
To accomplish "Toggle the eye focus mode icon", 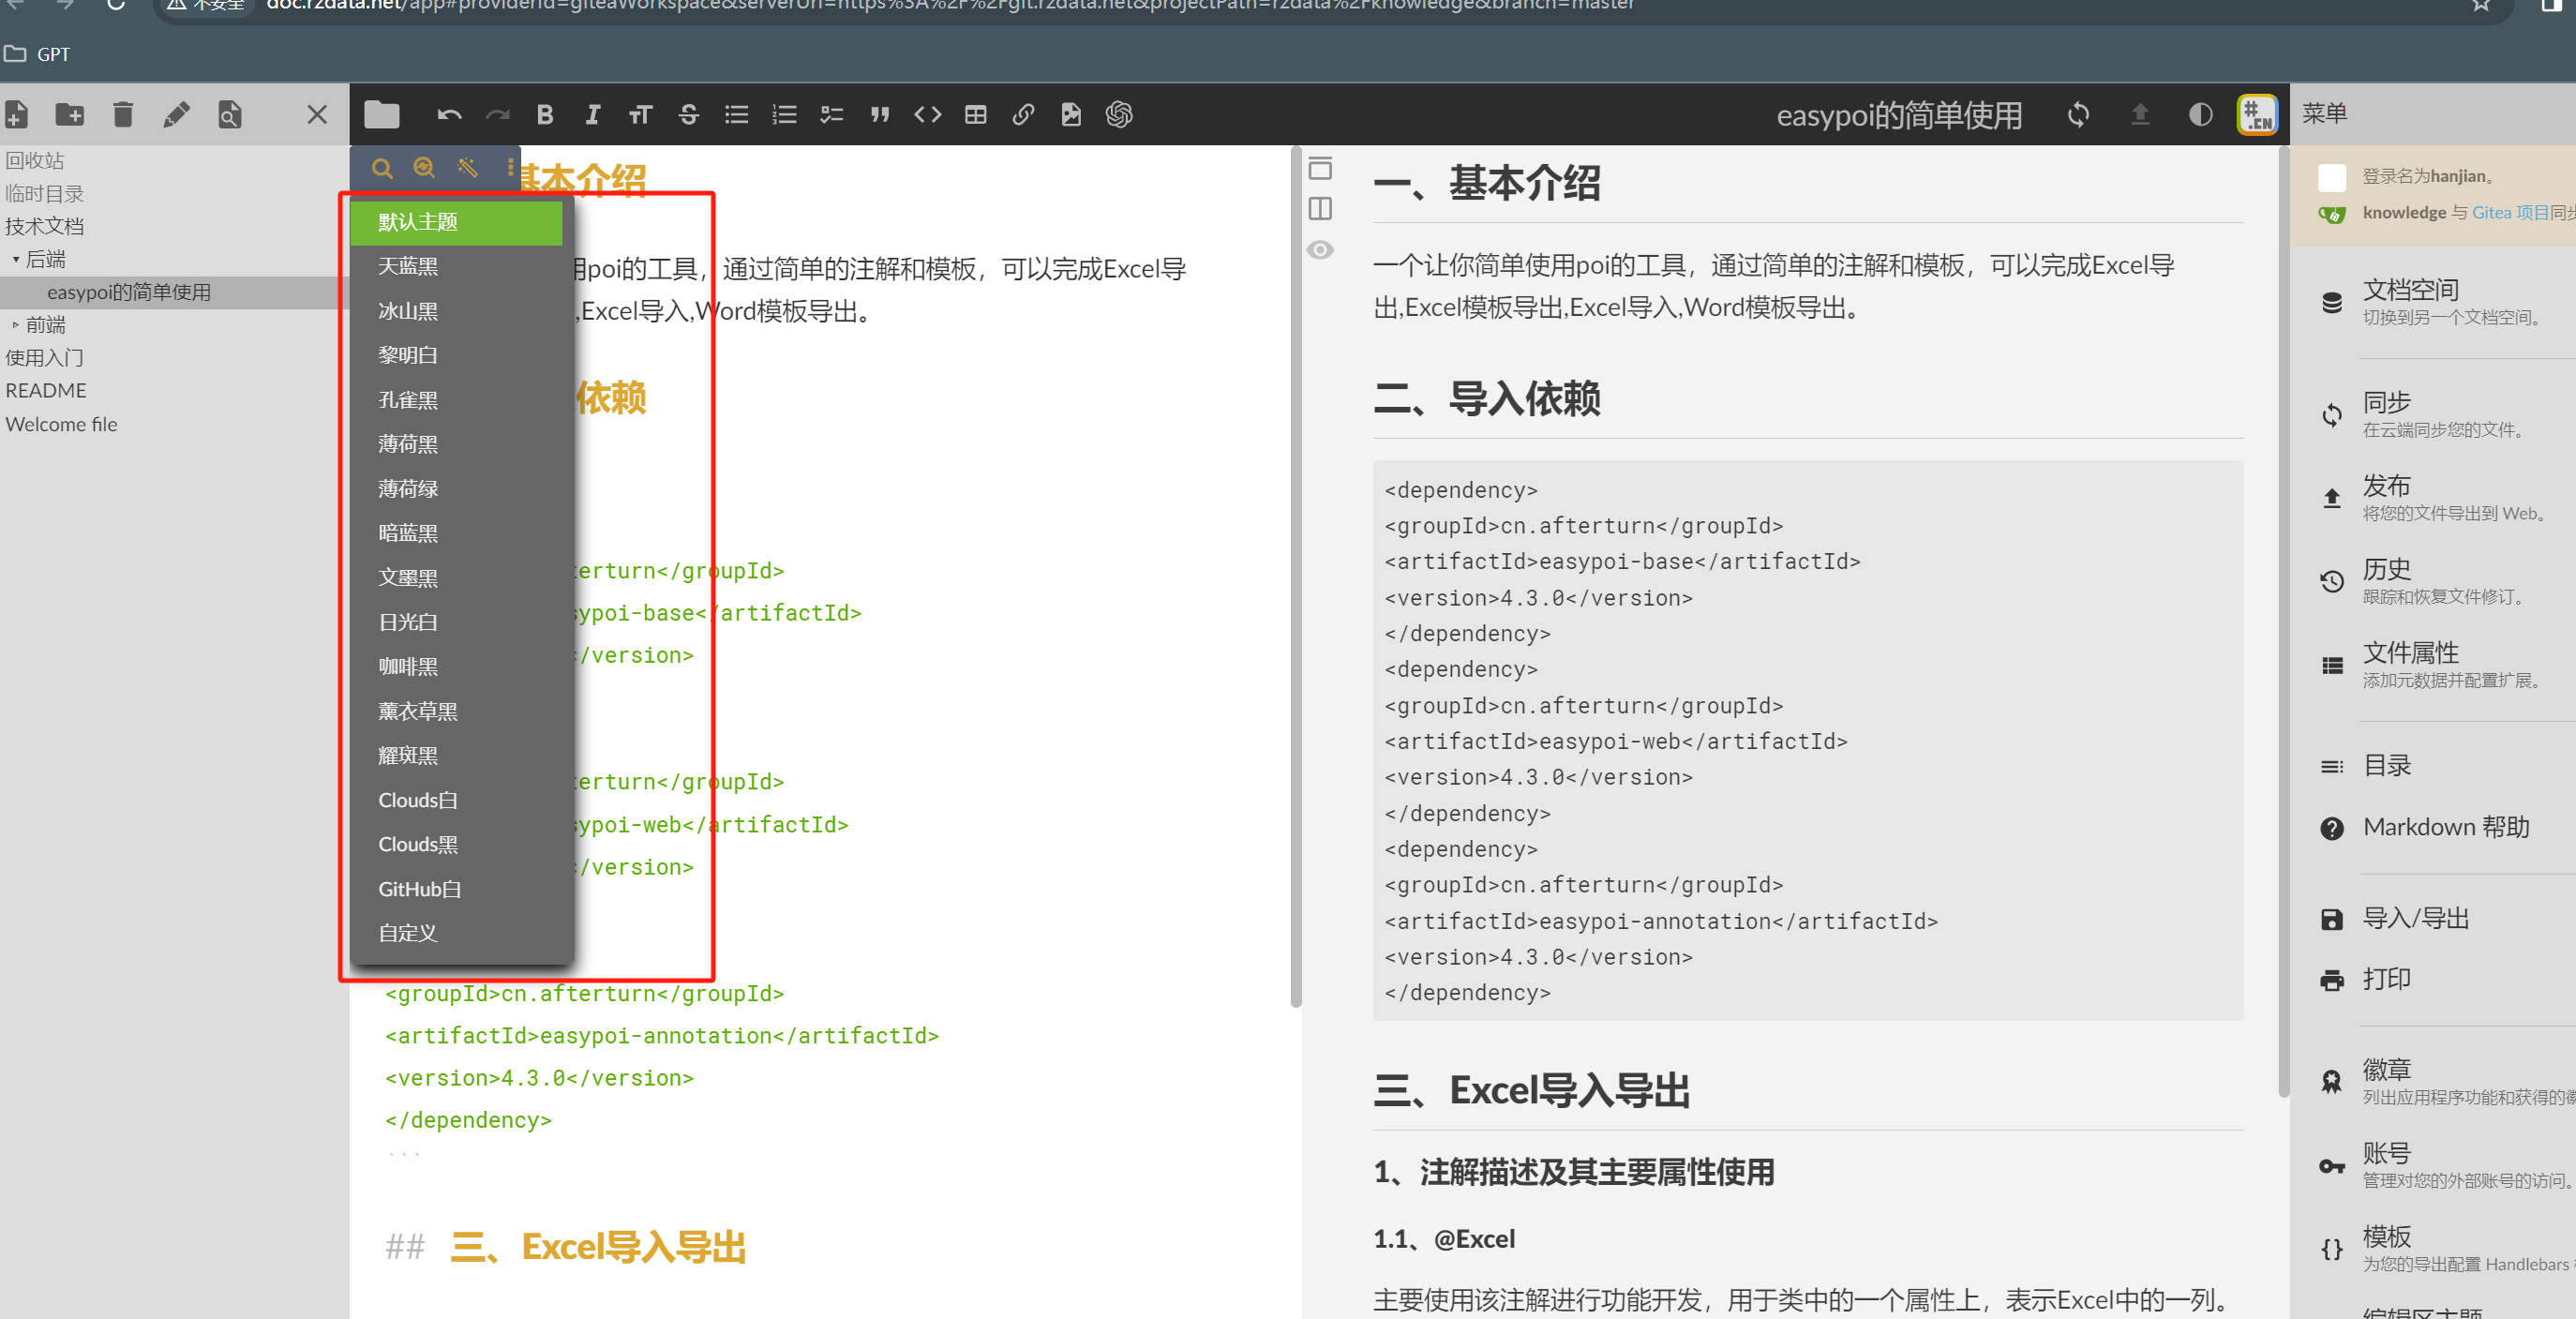I will click(1320, 250).
